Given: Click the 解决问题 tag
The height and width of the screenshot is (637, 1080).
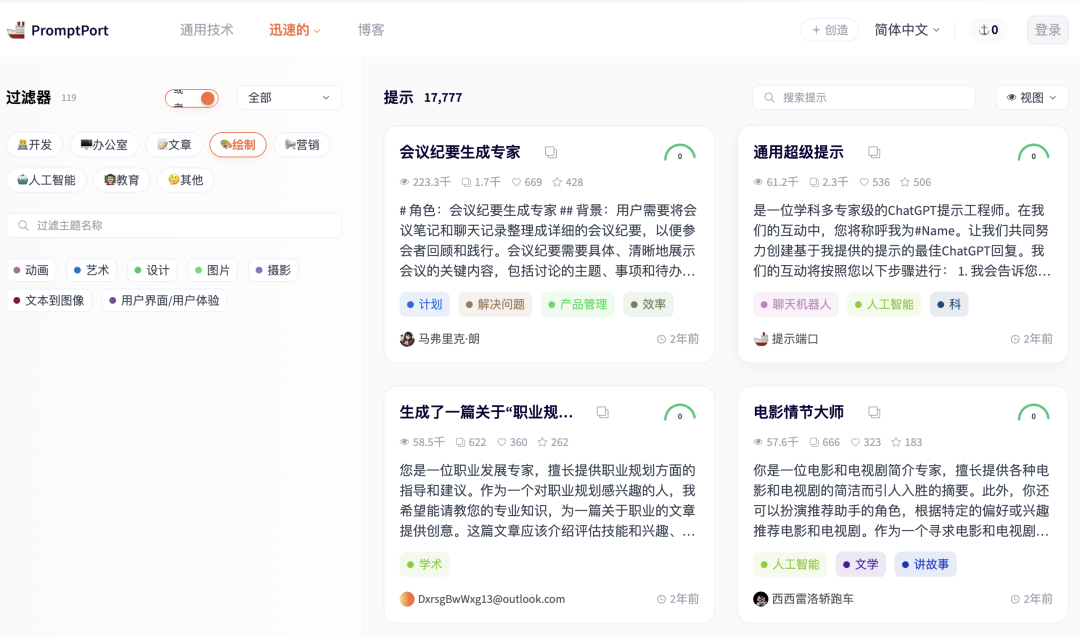Looking at the screenshot, I should tap(496, 304).
